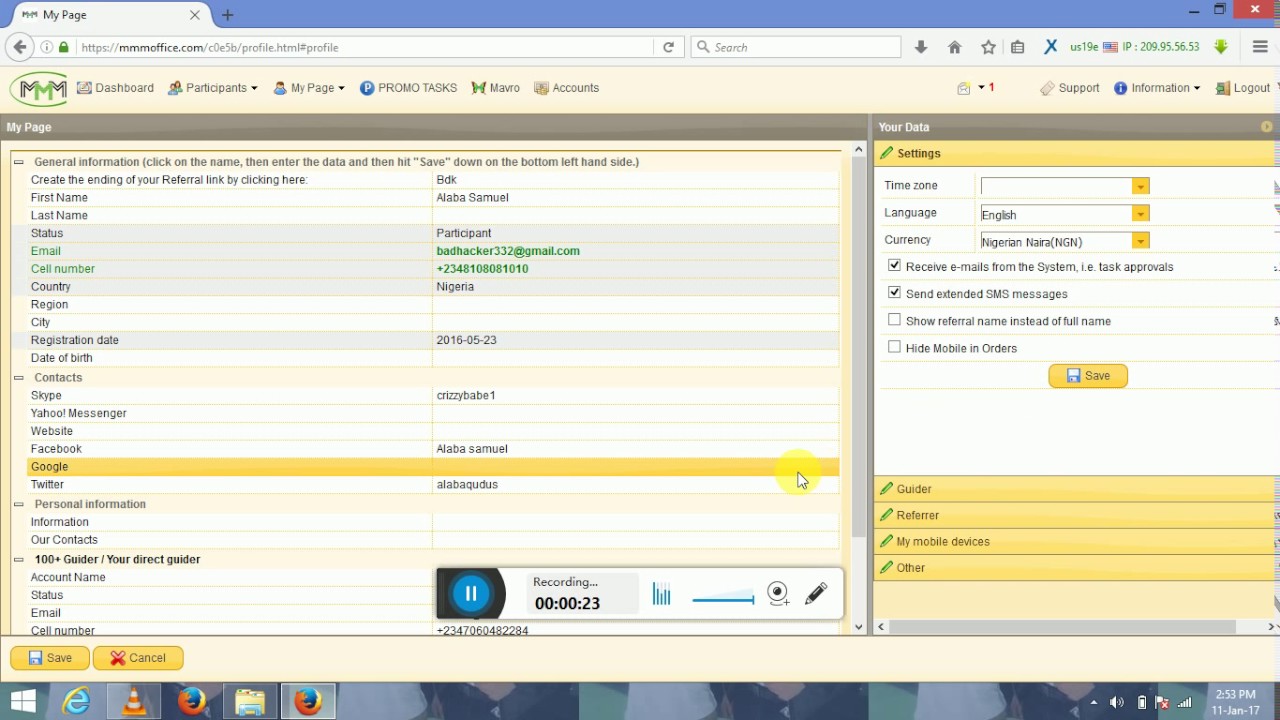Open the Language dropdown arrow

[1140, 213]
